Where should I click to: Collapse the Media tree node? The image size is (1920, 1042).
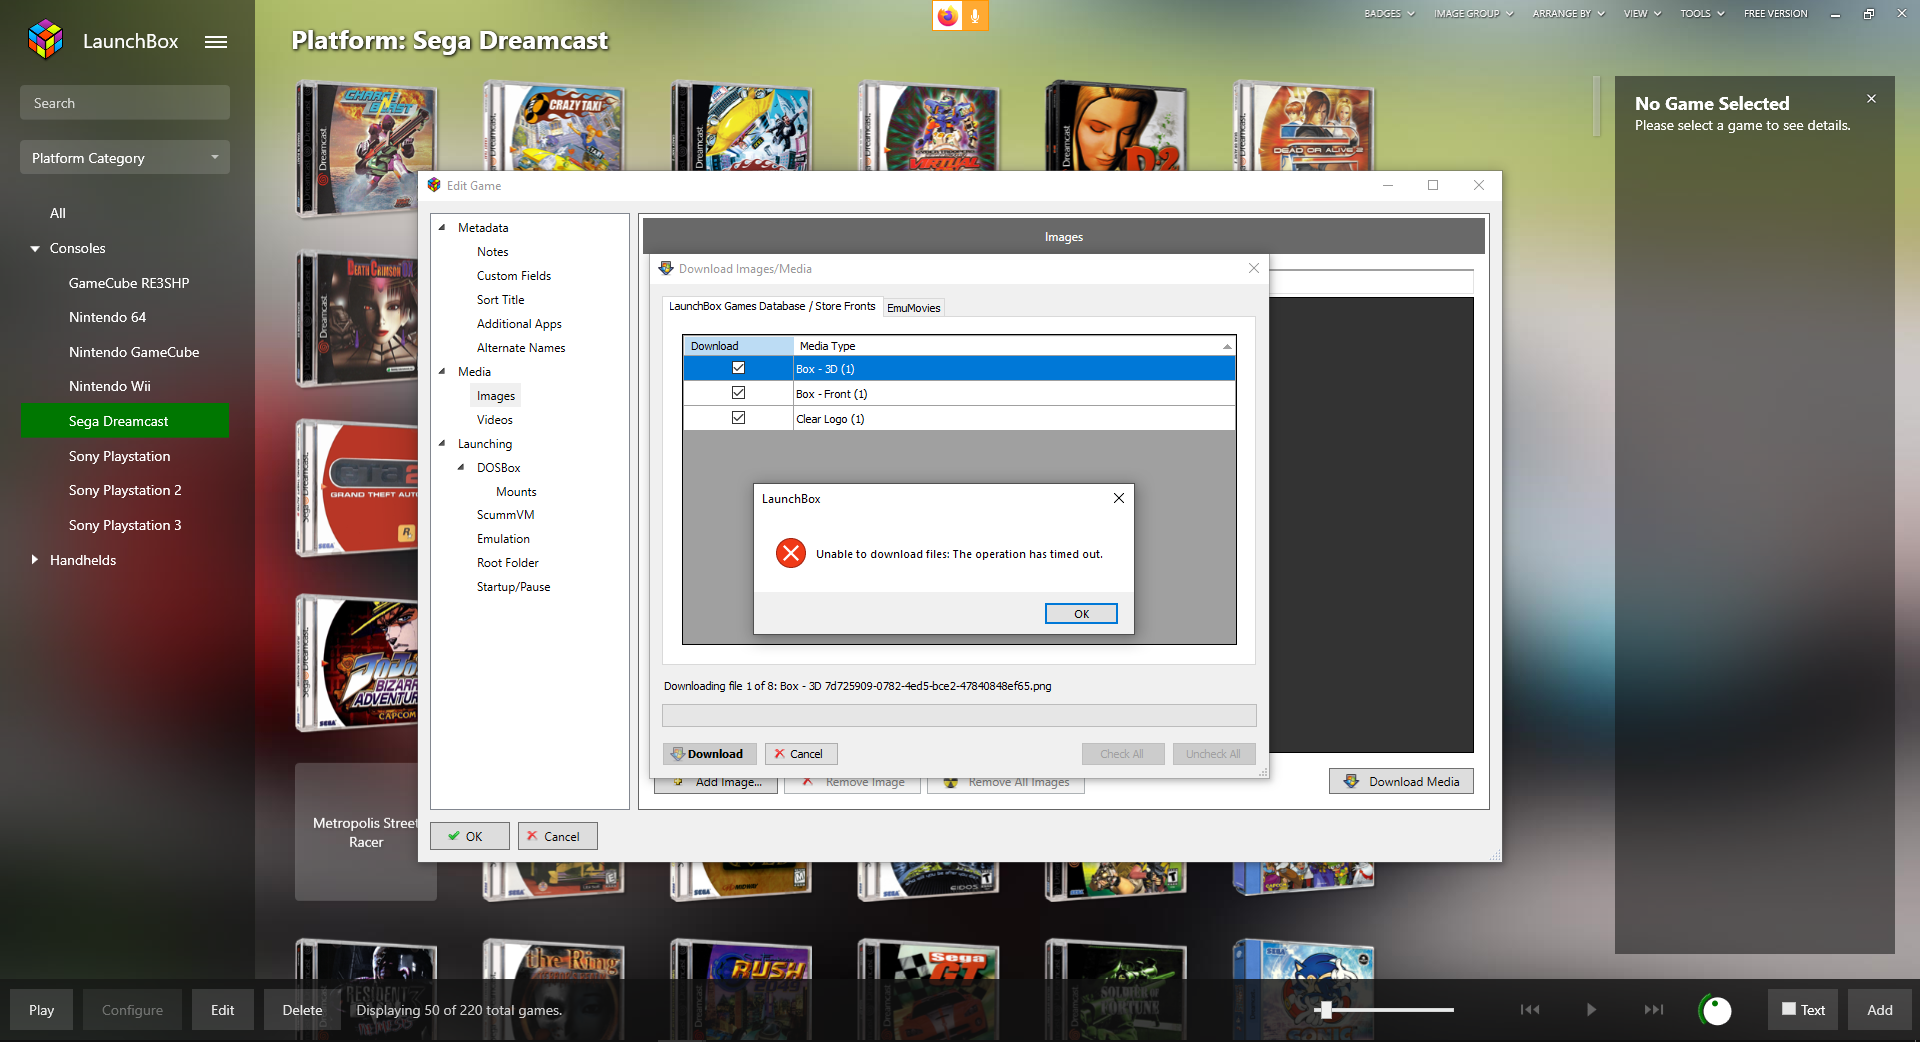coord(442,371)
